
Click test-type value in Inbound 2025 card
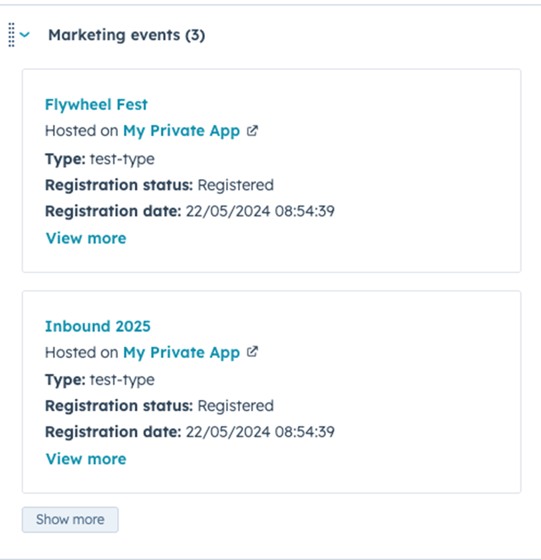(122, 380)
